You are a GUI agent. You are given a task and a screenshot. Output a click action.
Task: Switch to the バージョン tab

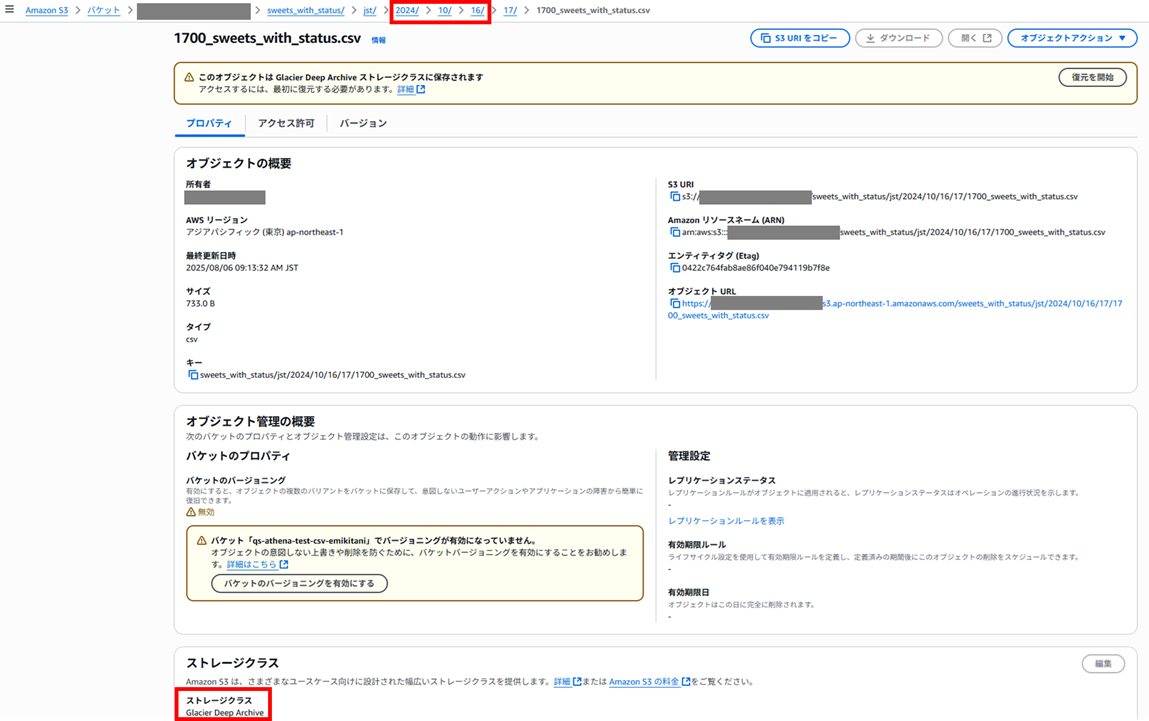coord(363,123)
